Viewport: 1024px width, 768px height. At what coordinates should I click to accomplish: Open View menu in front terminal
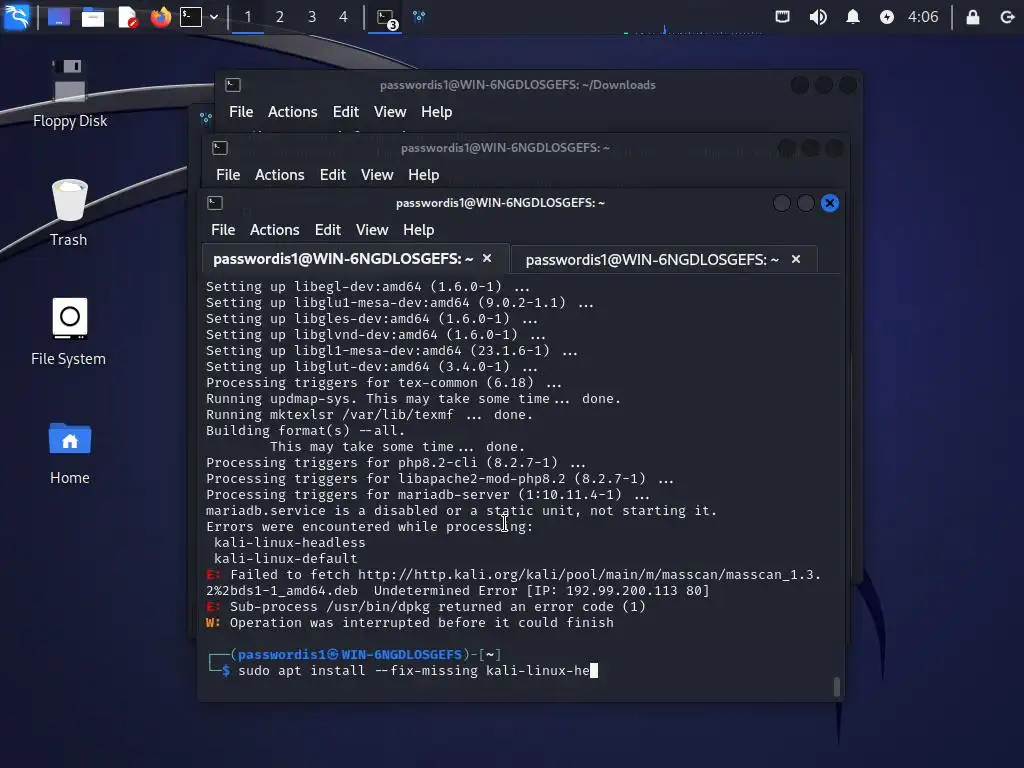(x=372, y=230)
